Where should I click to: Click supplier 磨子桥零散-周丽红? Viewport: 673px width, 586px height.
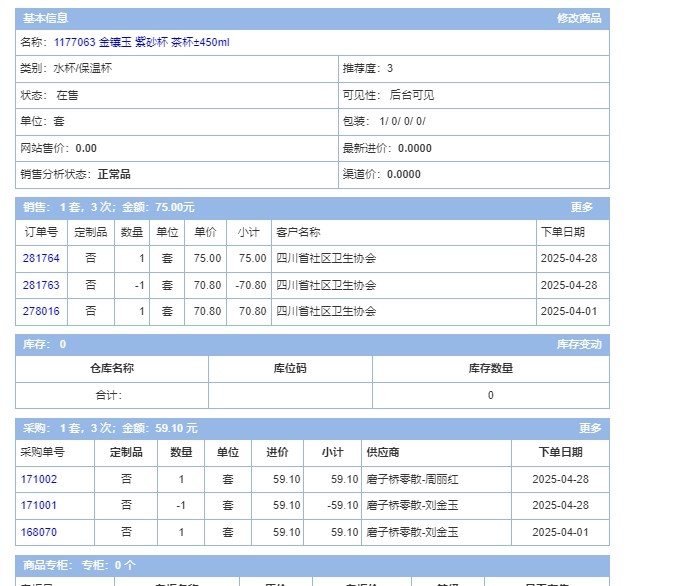click(x=412, y=479)
